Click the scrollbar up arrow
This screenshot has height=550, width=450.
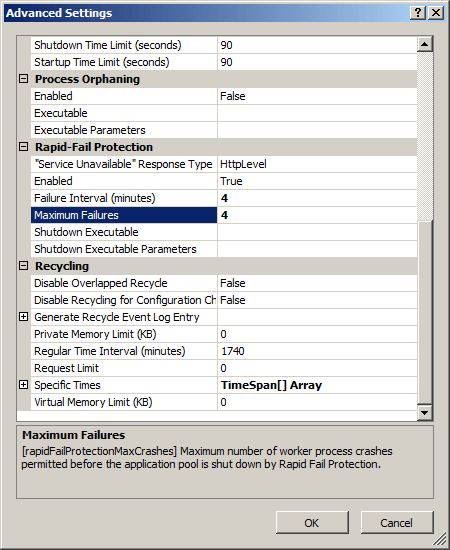pyautogui.click(x=425, y=44)
